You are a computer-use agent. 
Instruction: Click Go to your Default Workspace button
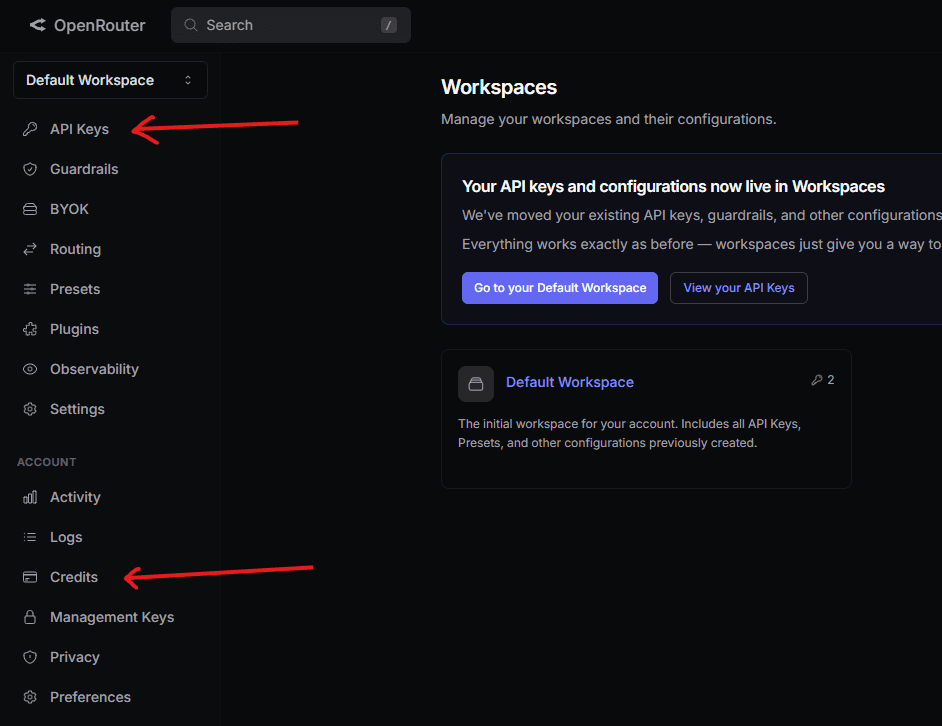tap(560, 288)
